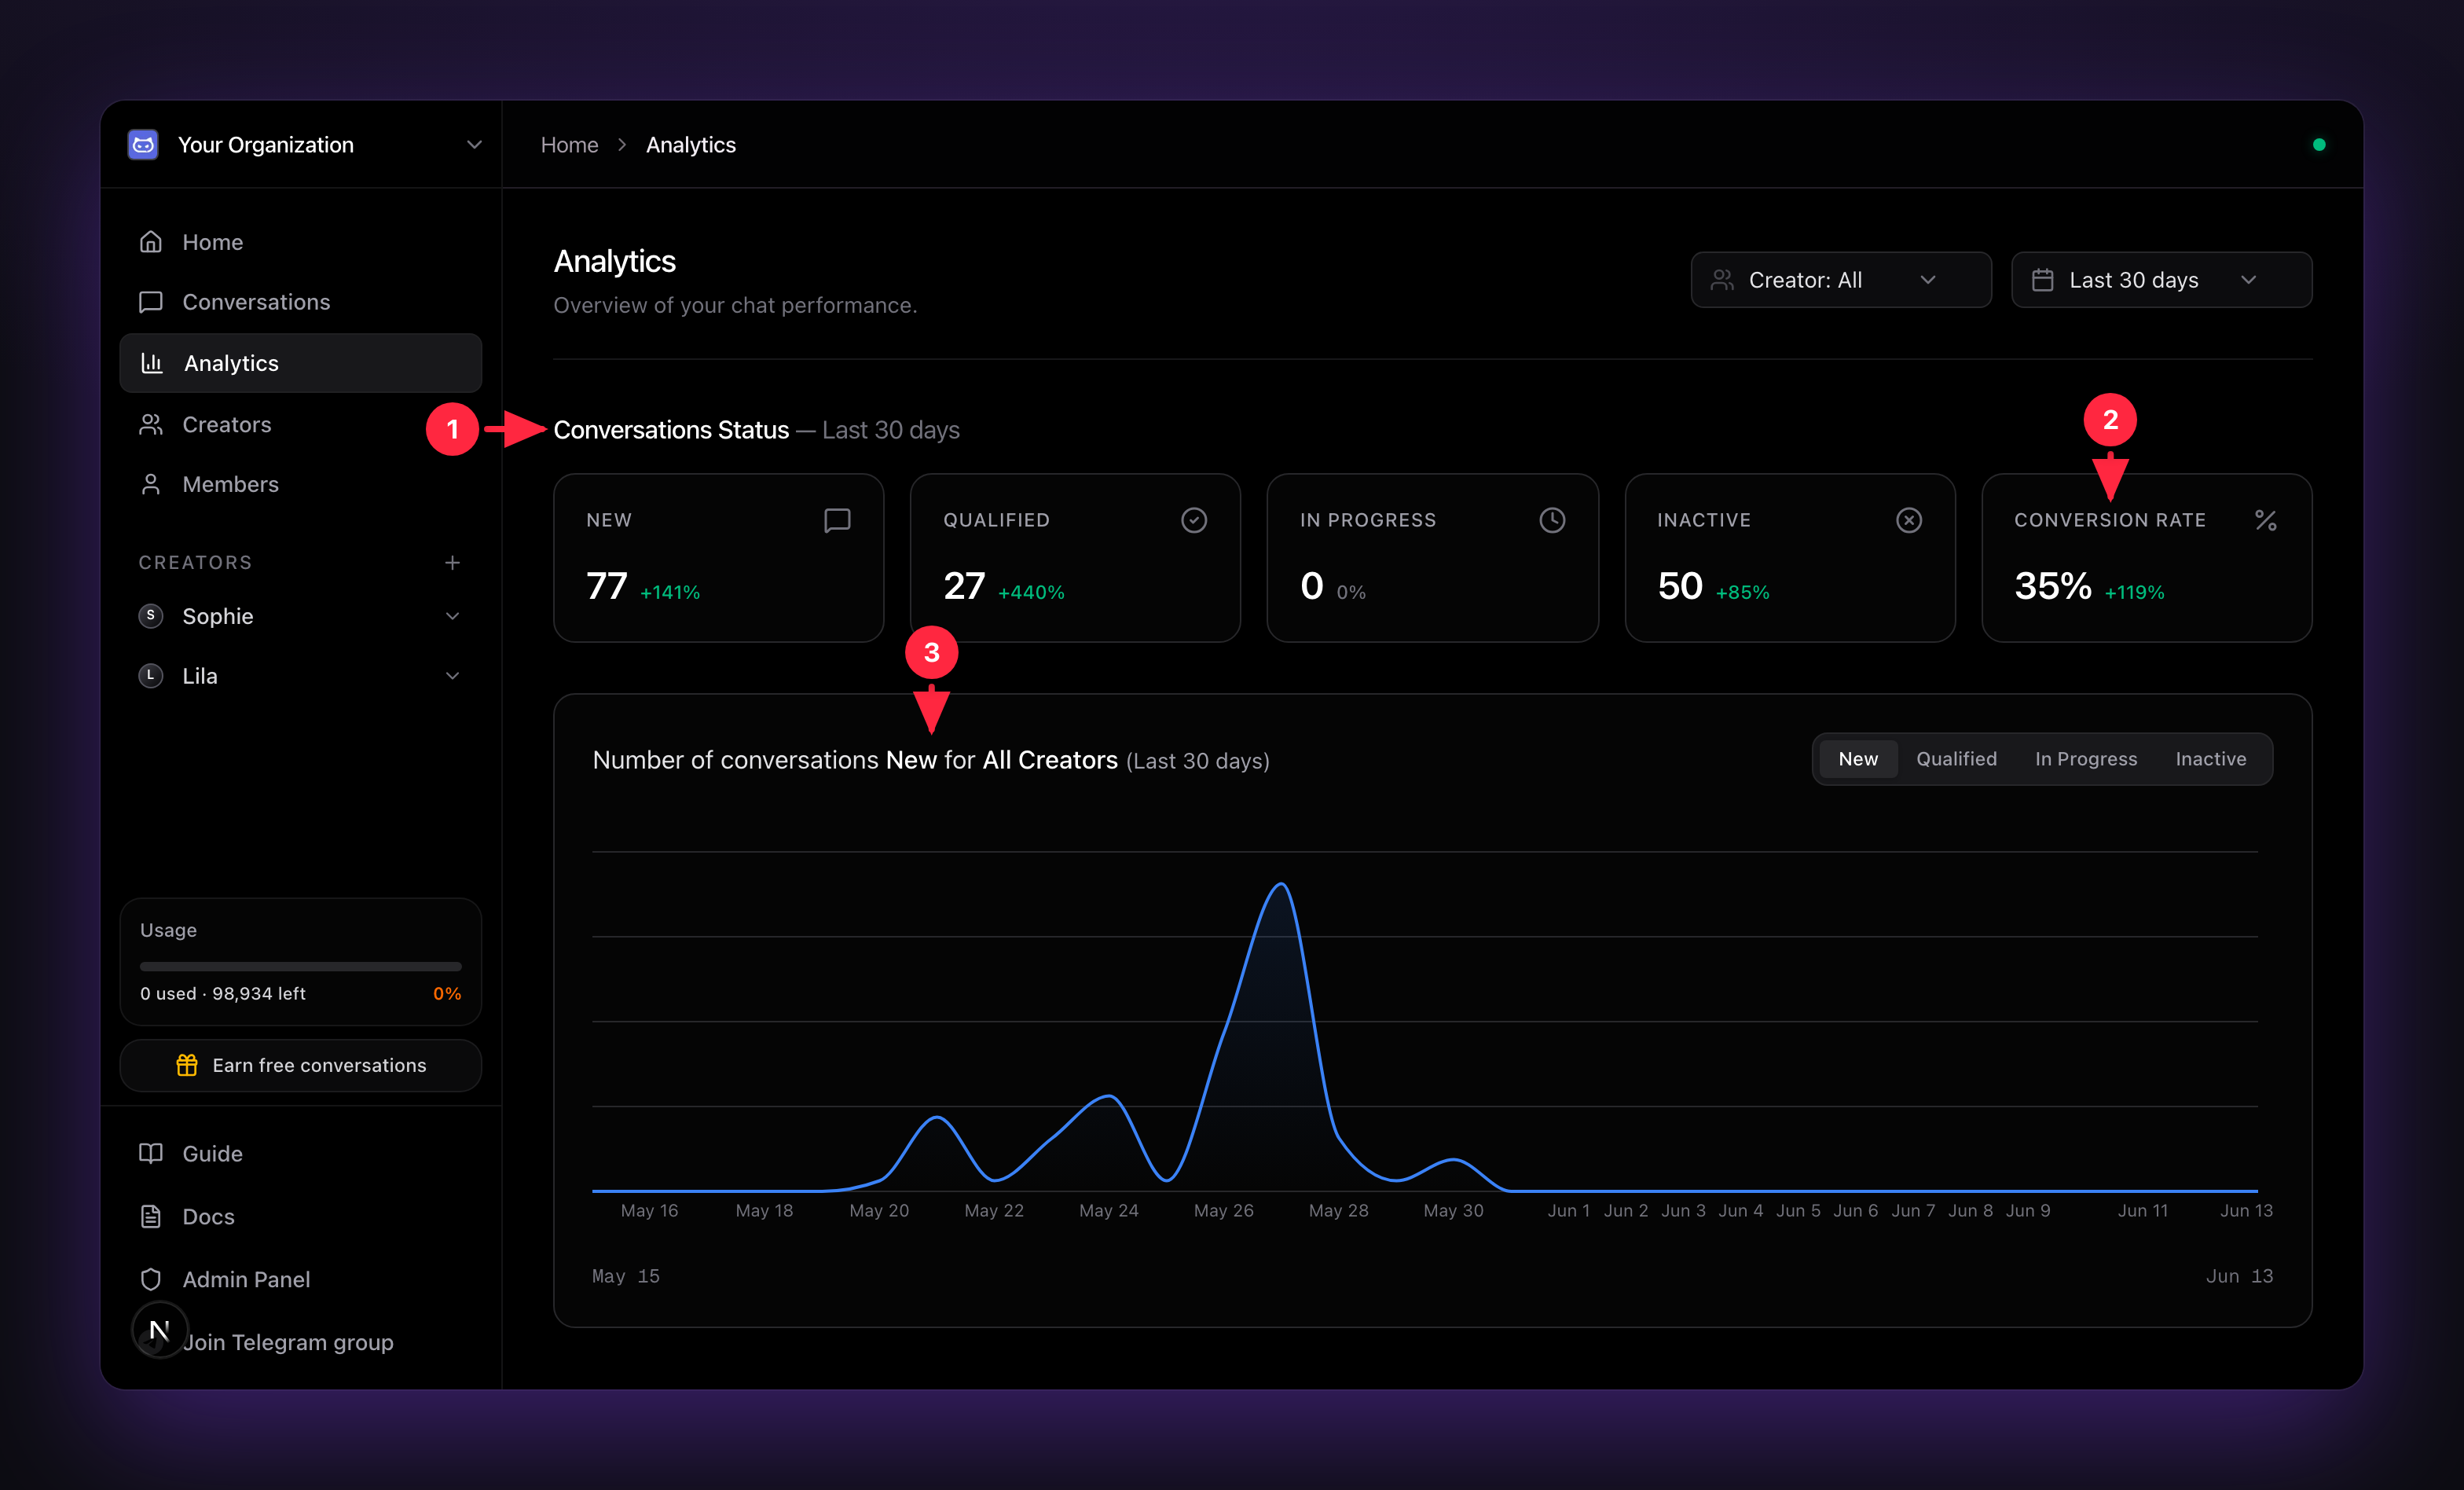Viewport: 2464px width, 1490px height.
Task: Click the Conversations chat bubble icon
Action: [x=151, y=302]
